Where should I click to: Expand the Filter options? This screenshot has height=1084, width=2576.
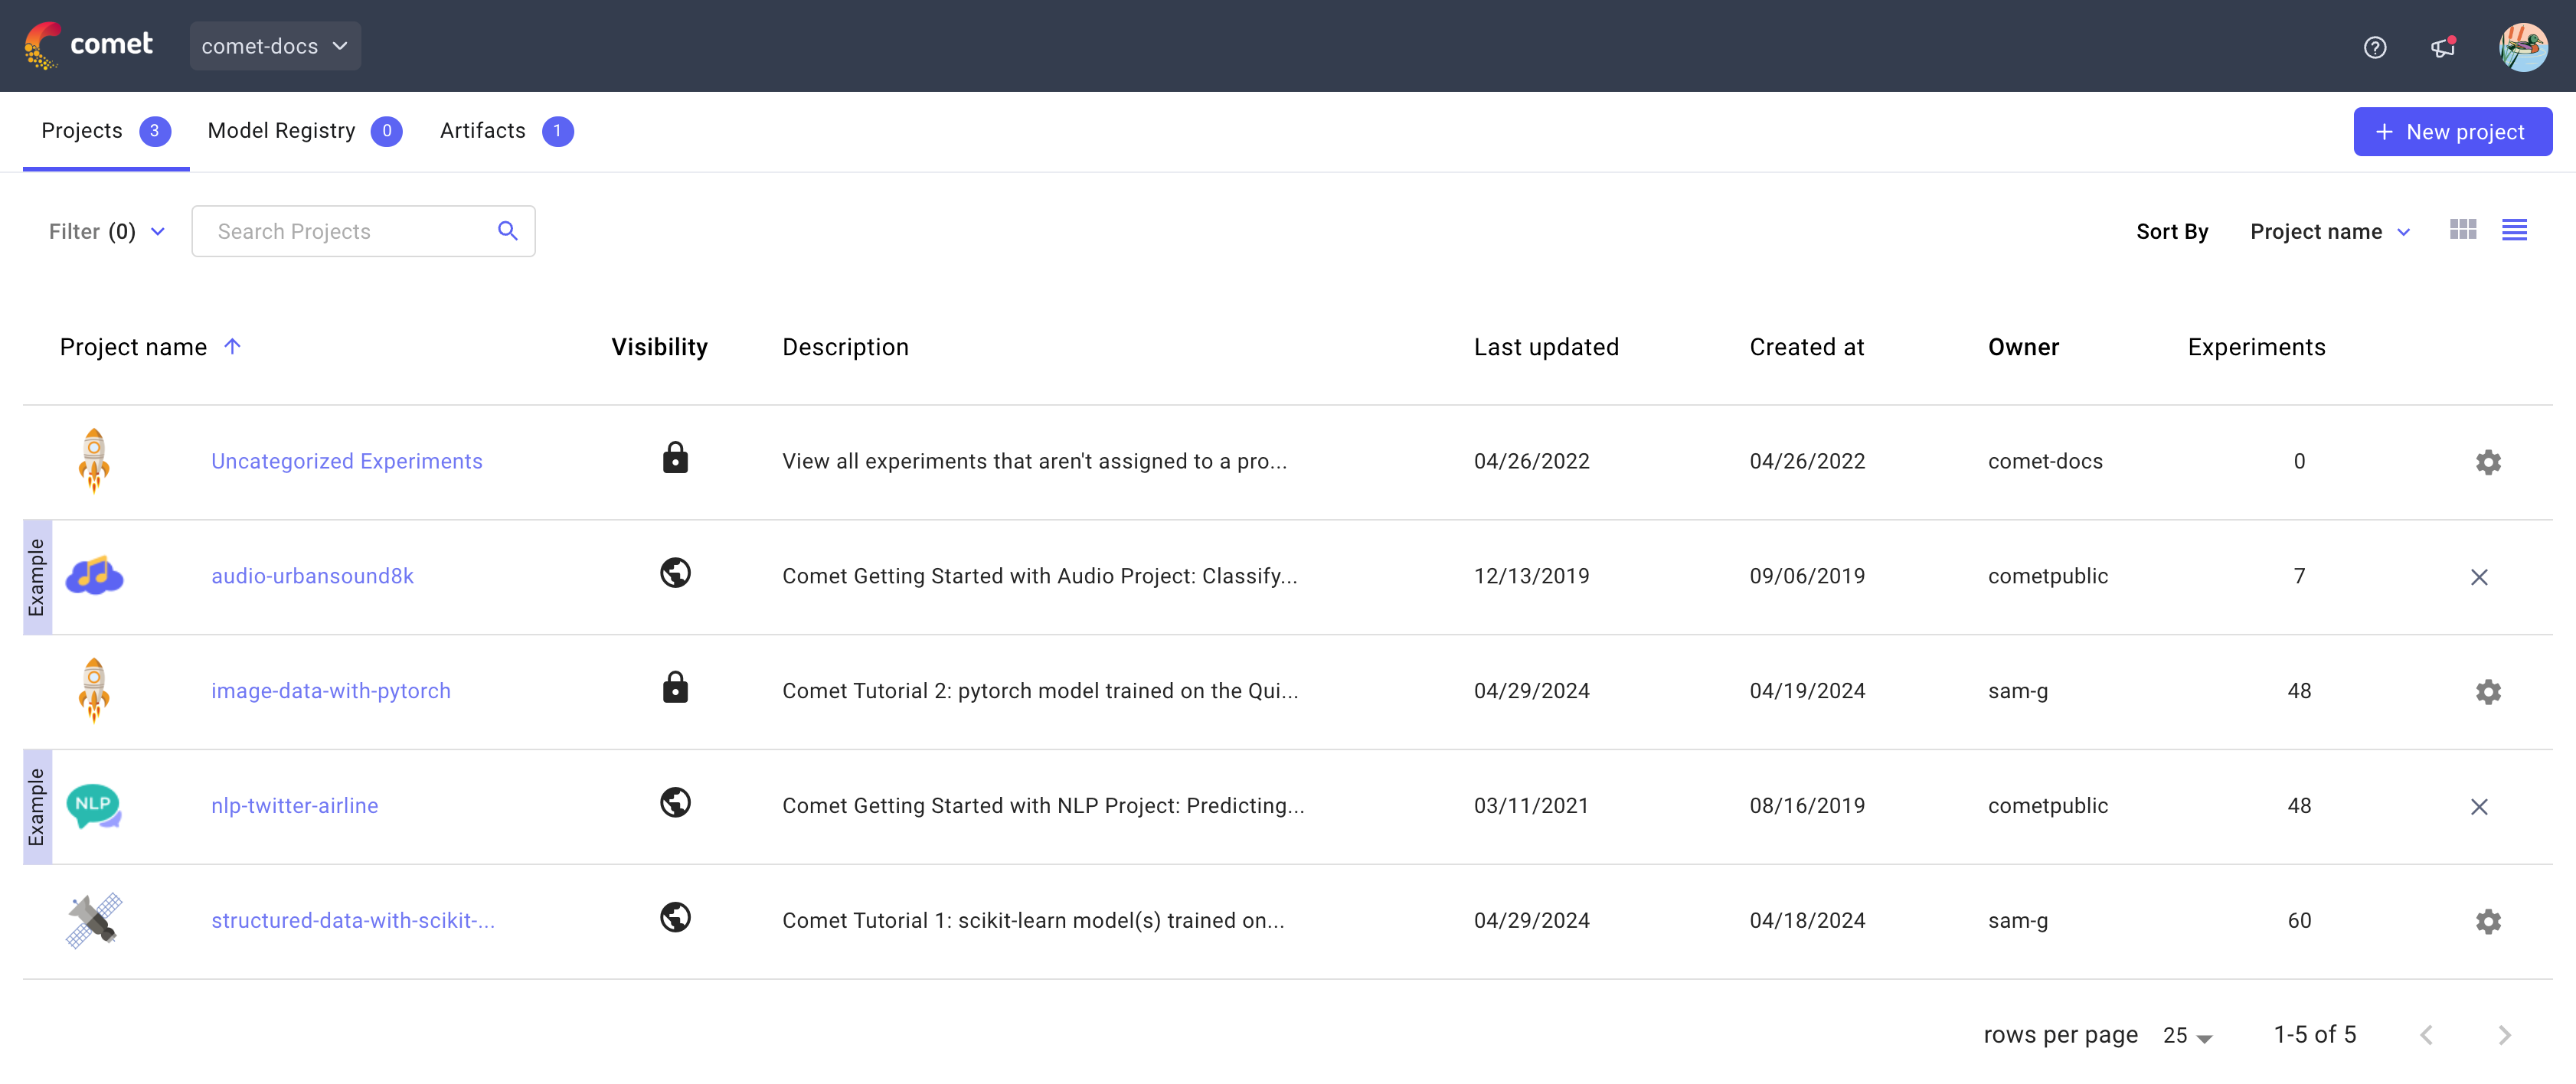click(x=105, y=231)
